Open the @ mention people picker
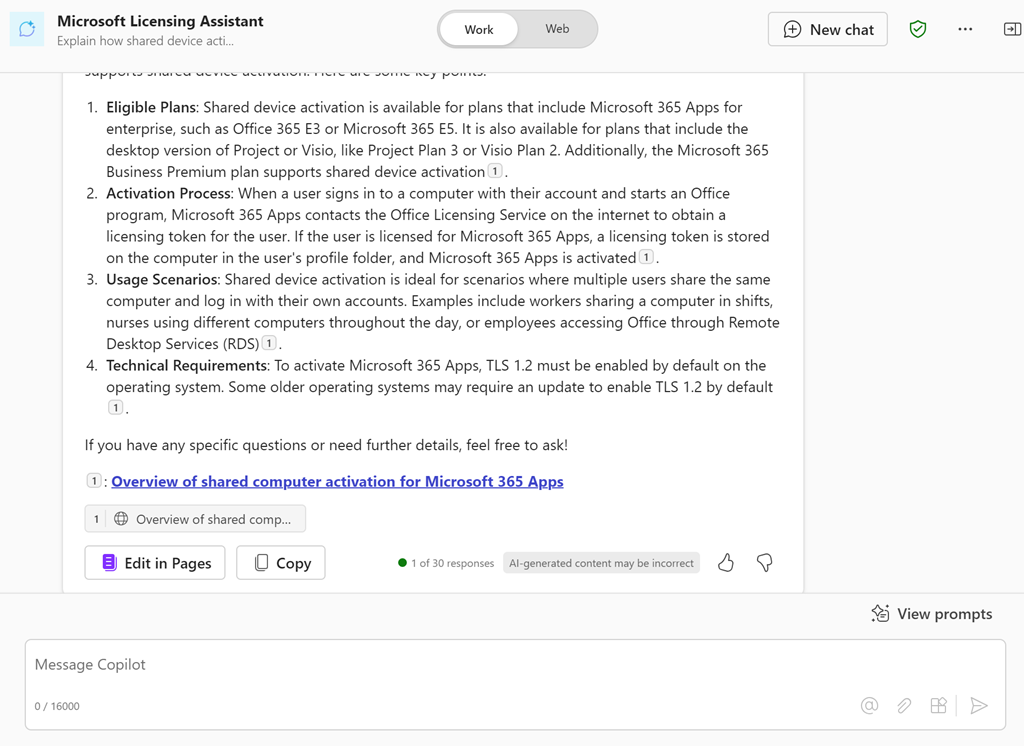1024x746 pixels. [870, 705]
